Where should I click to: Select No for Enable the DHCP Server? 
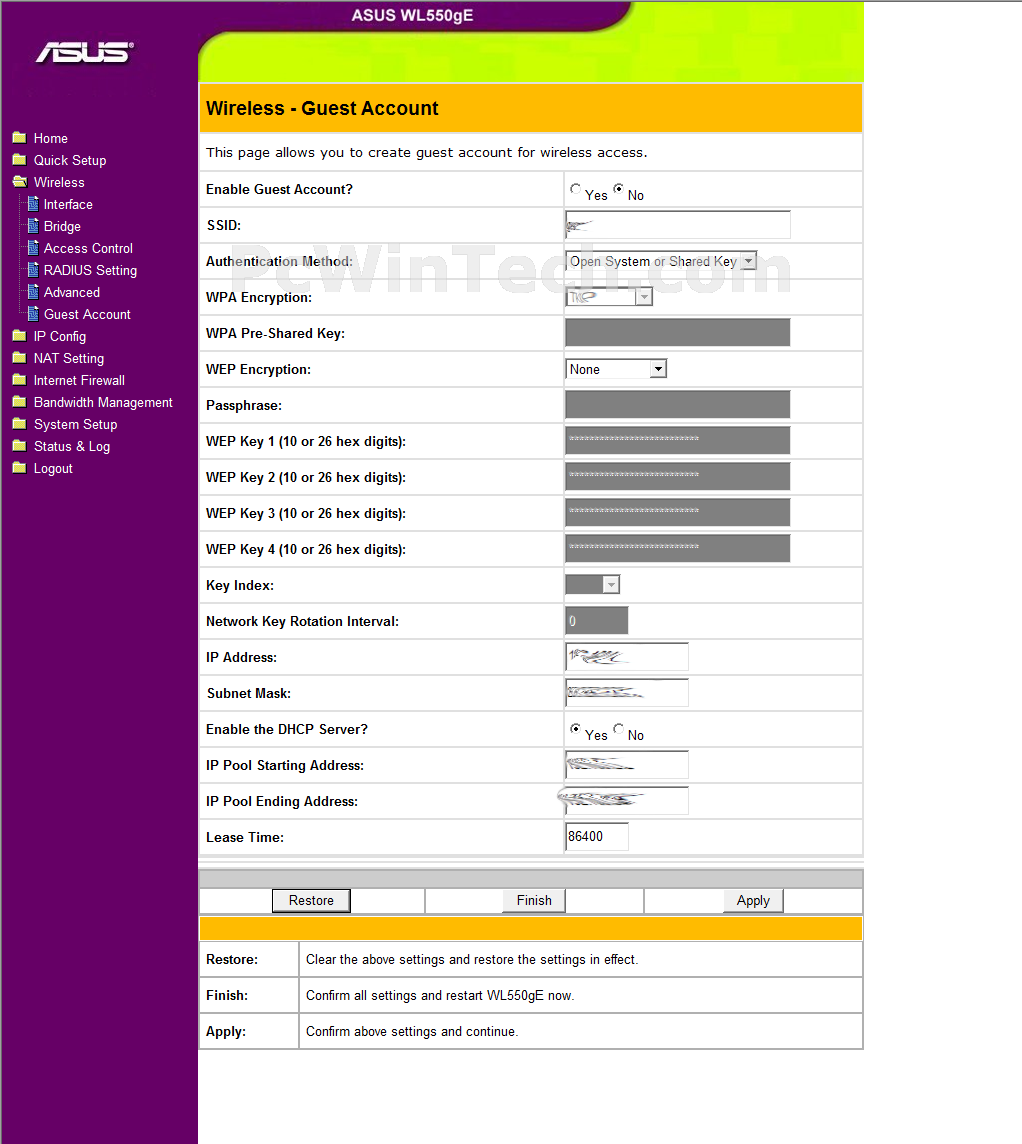[619, 729]
